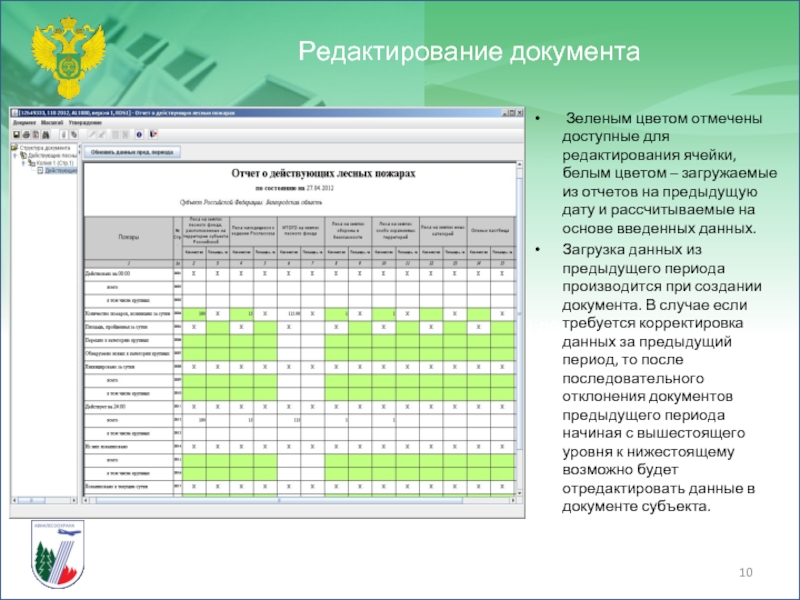Click Обновить данные пред. периода button
Image resolution: width=800 pixels, height=600 pixels.
132,152
